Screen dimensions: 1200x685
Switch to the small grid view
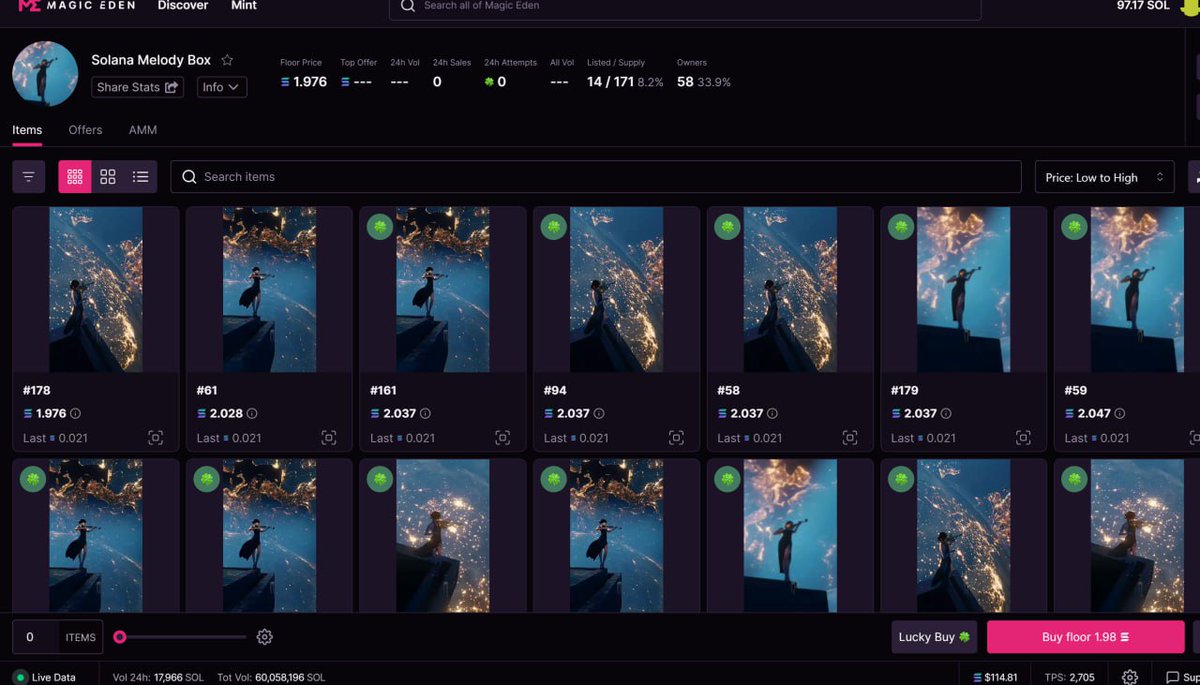click(75, 177)
